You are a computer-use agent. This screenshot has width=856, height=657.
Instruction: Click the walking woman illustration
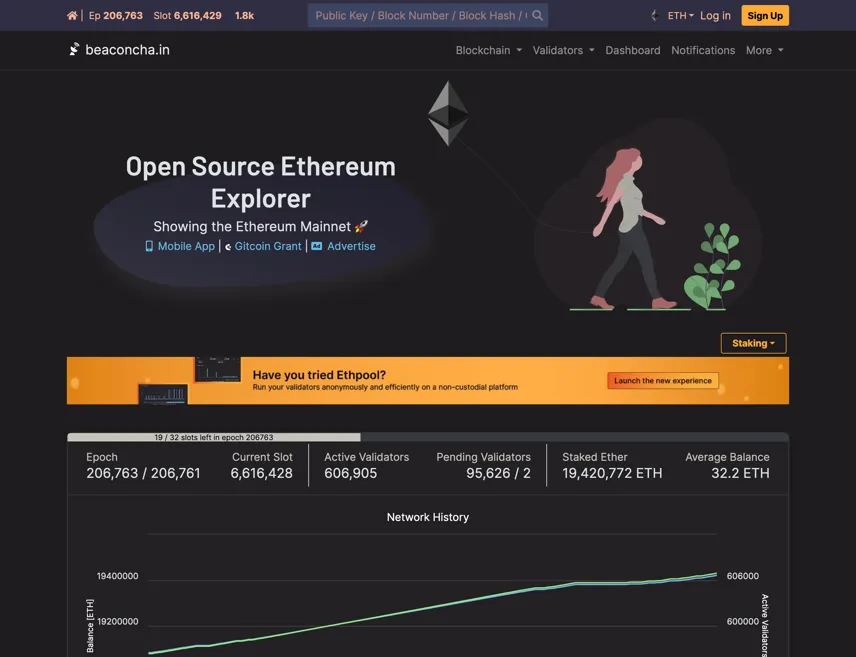click(x=631, y=228)
